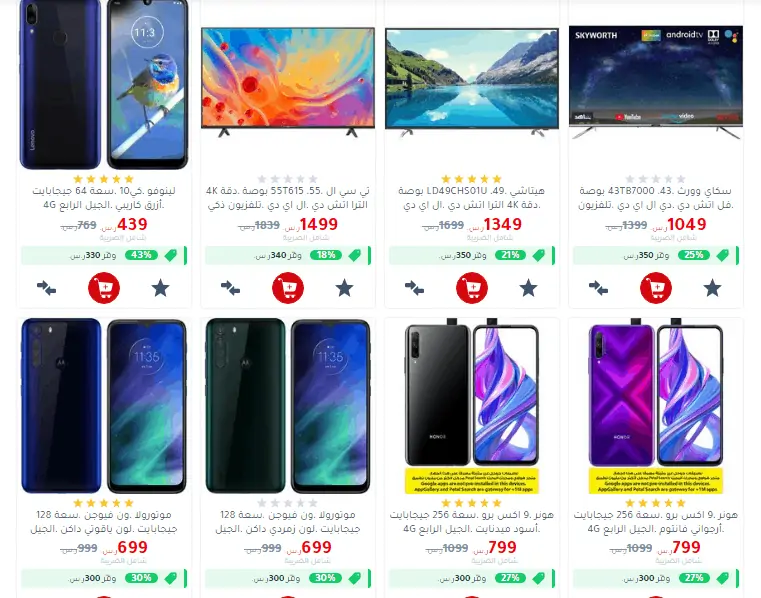The image size is (761, 598).
Task: Favorite the Hitachi TV with the star icon
Action: [529, 288]
